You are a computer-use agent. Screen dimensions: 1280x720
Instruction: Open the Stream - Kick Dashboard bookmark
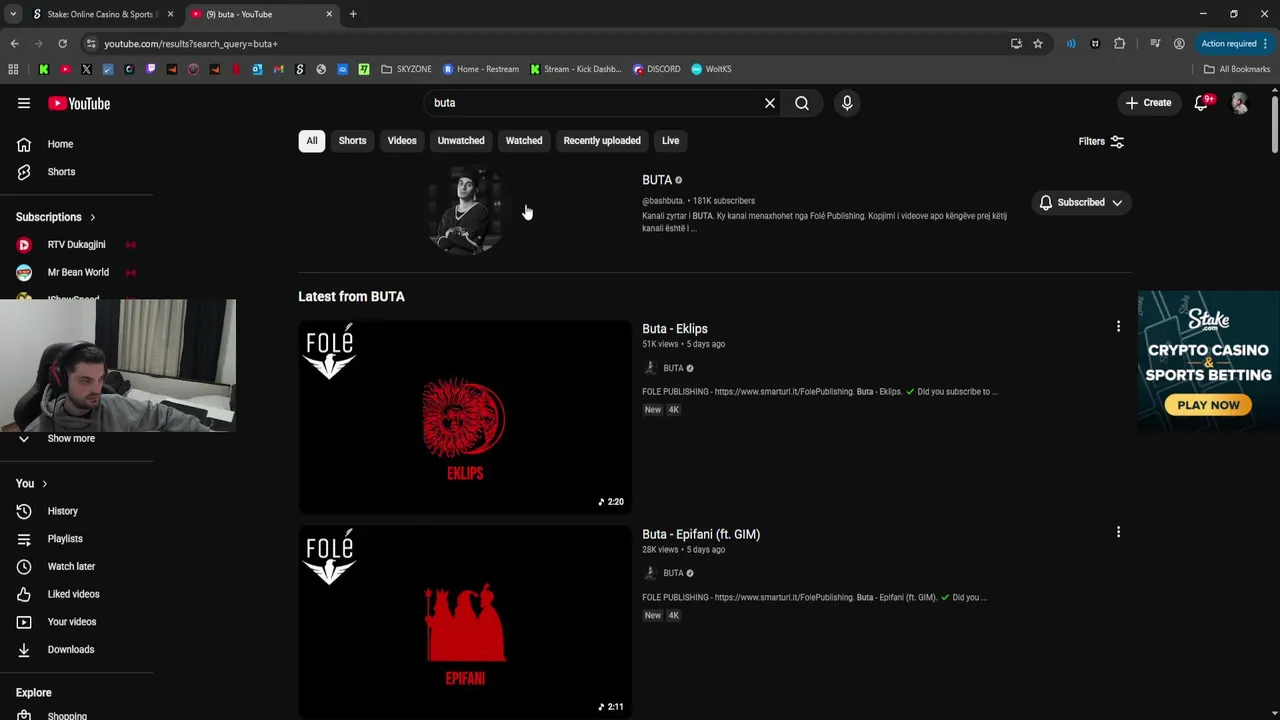click(575, 69)
